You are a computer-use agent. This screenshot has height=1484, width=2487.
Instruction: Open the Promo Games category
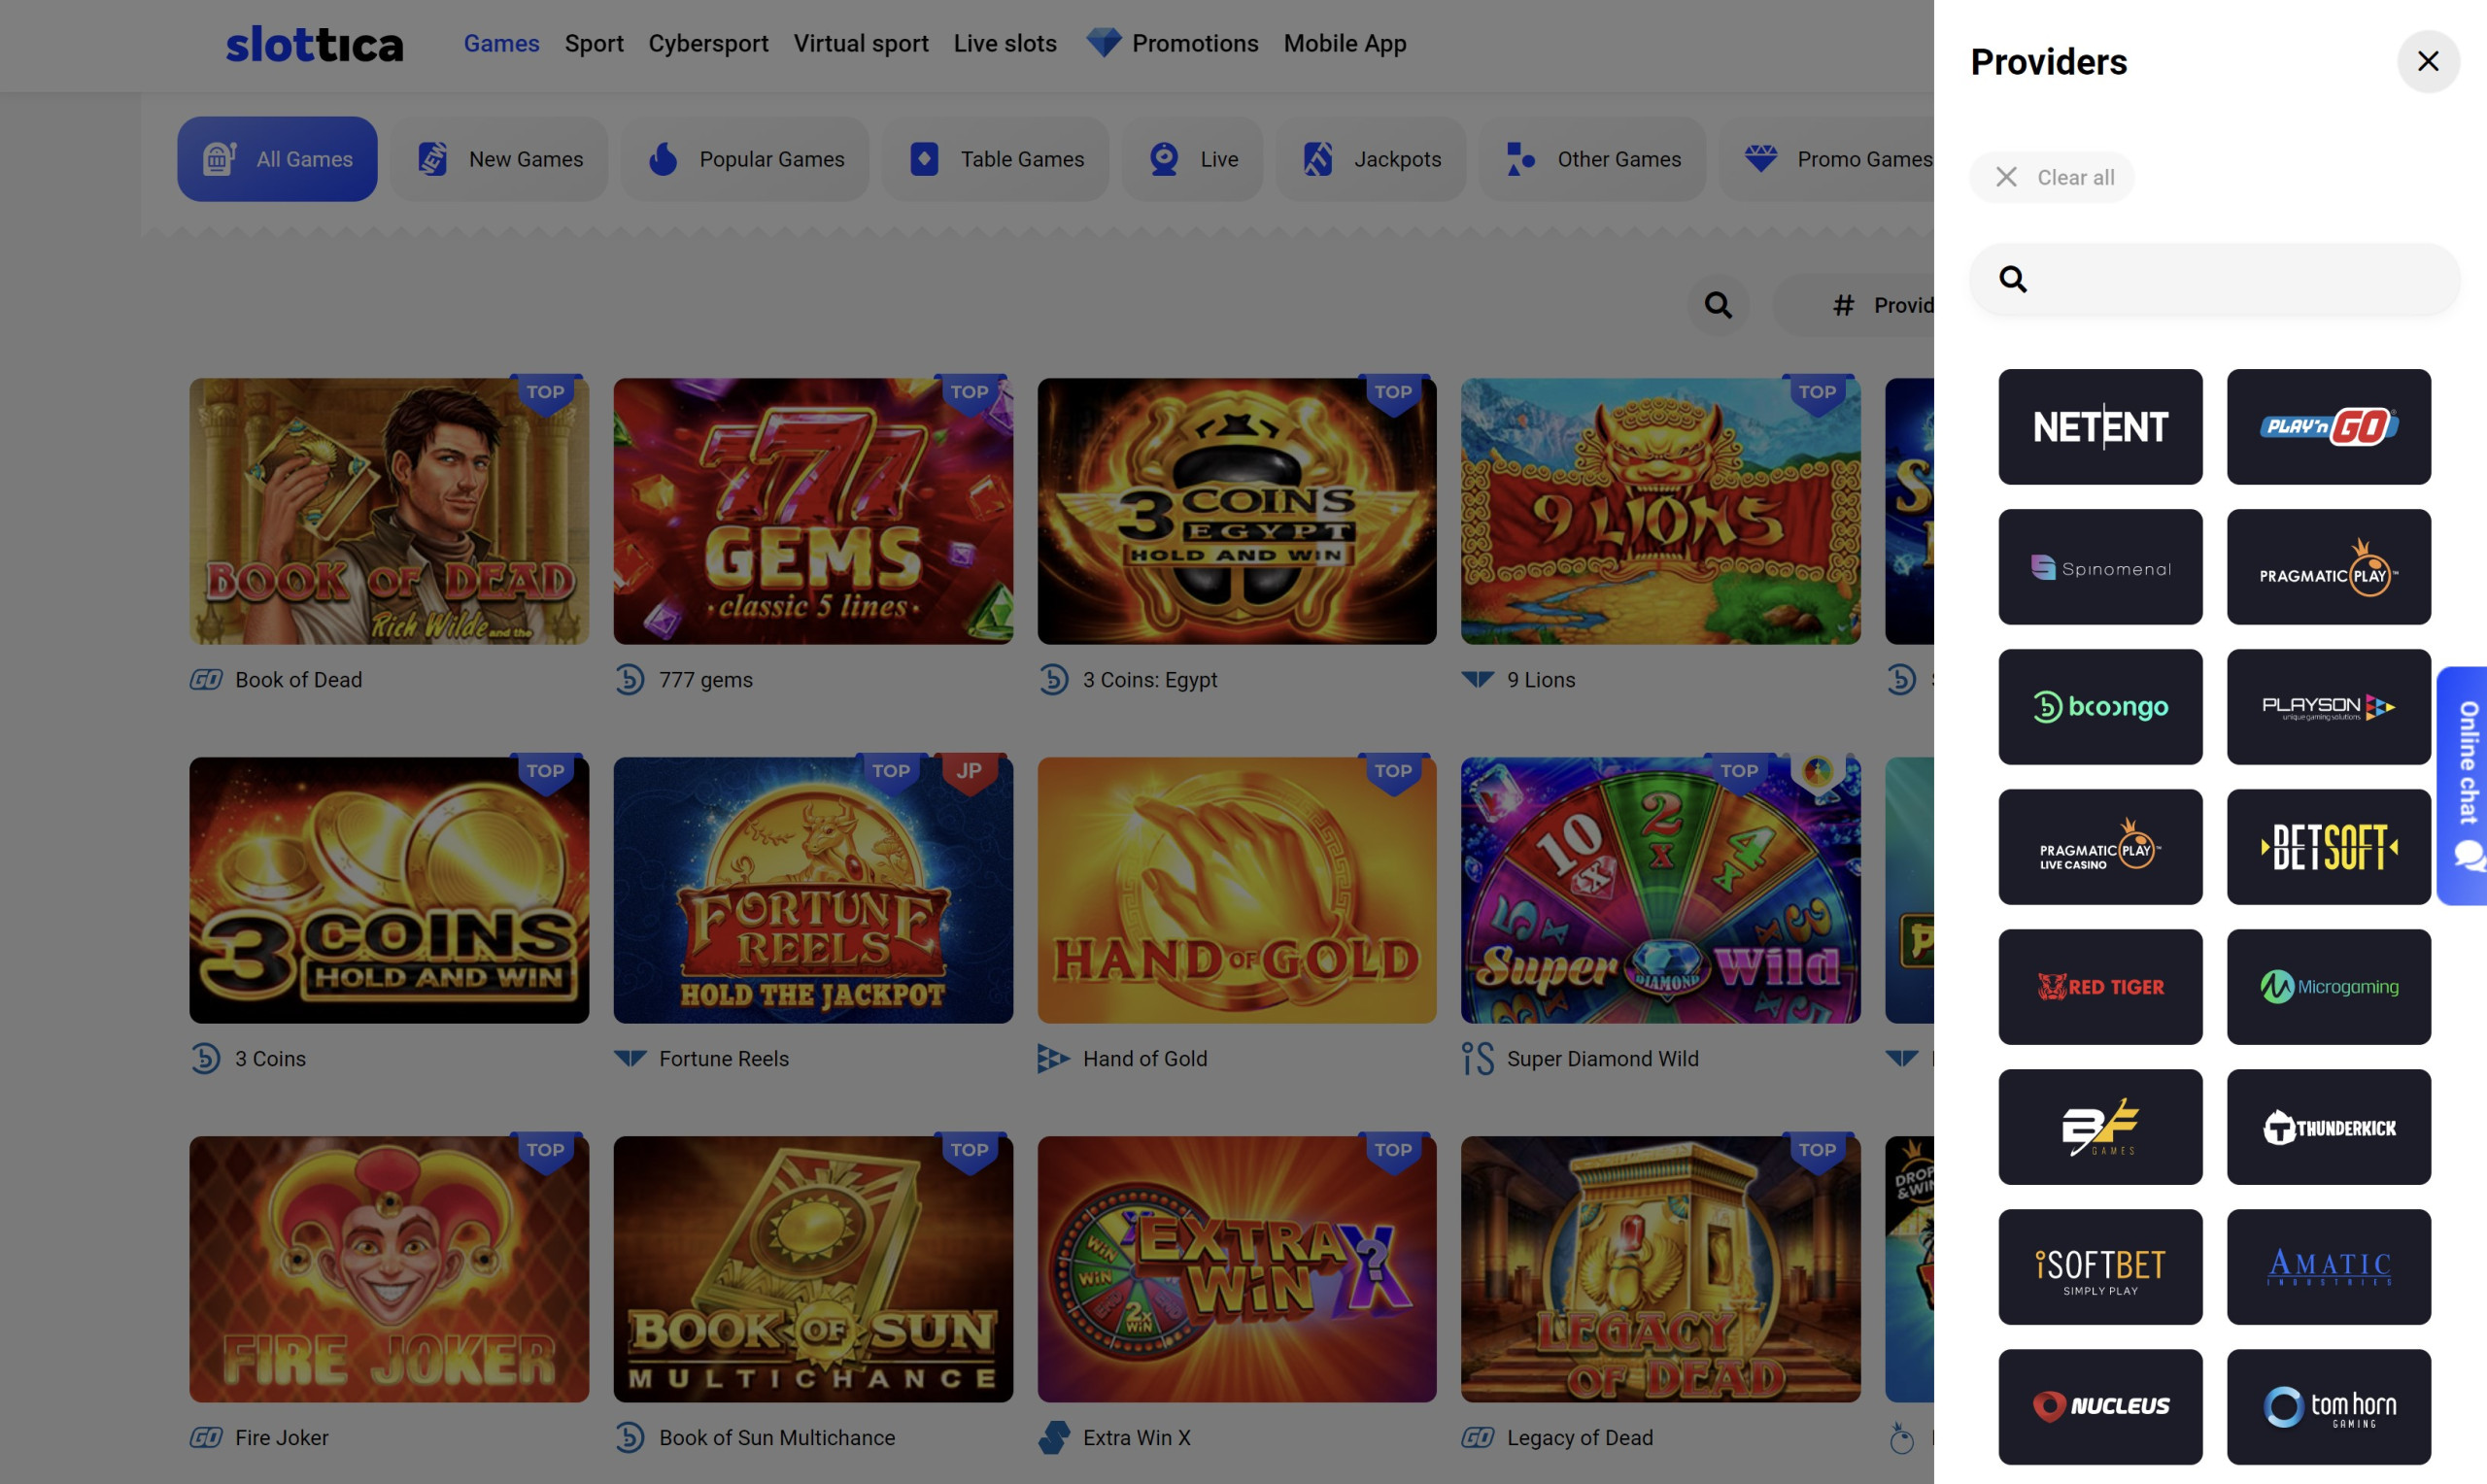pyautogui.click(x=1827, y=159)
